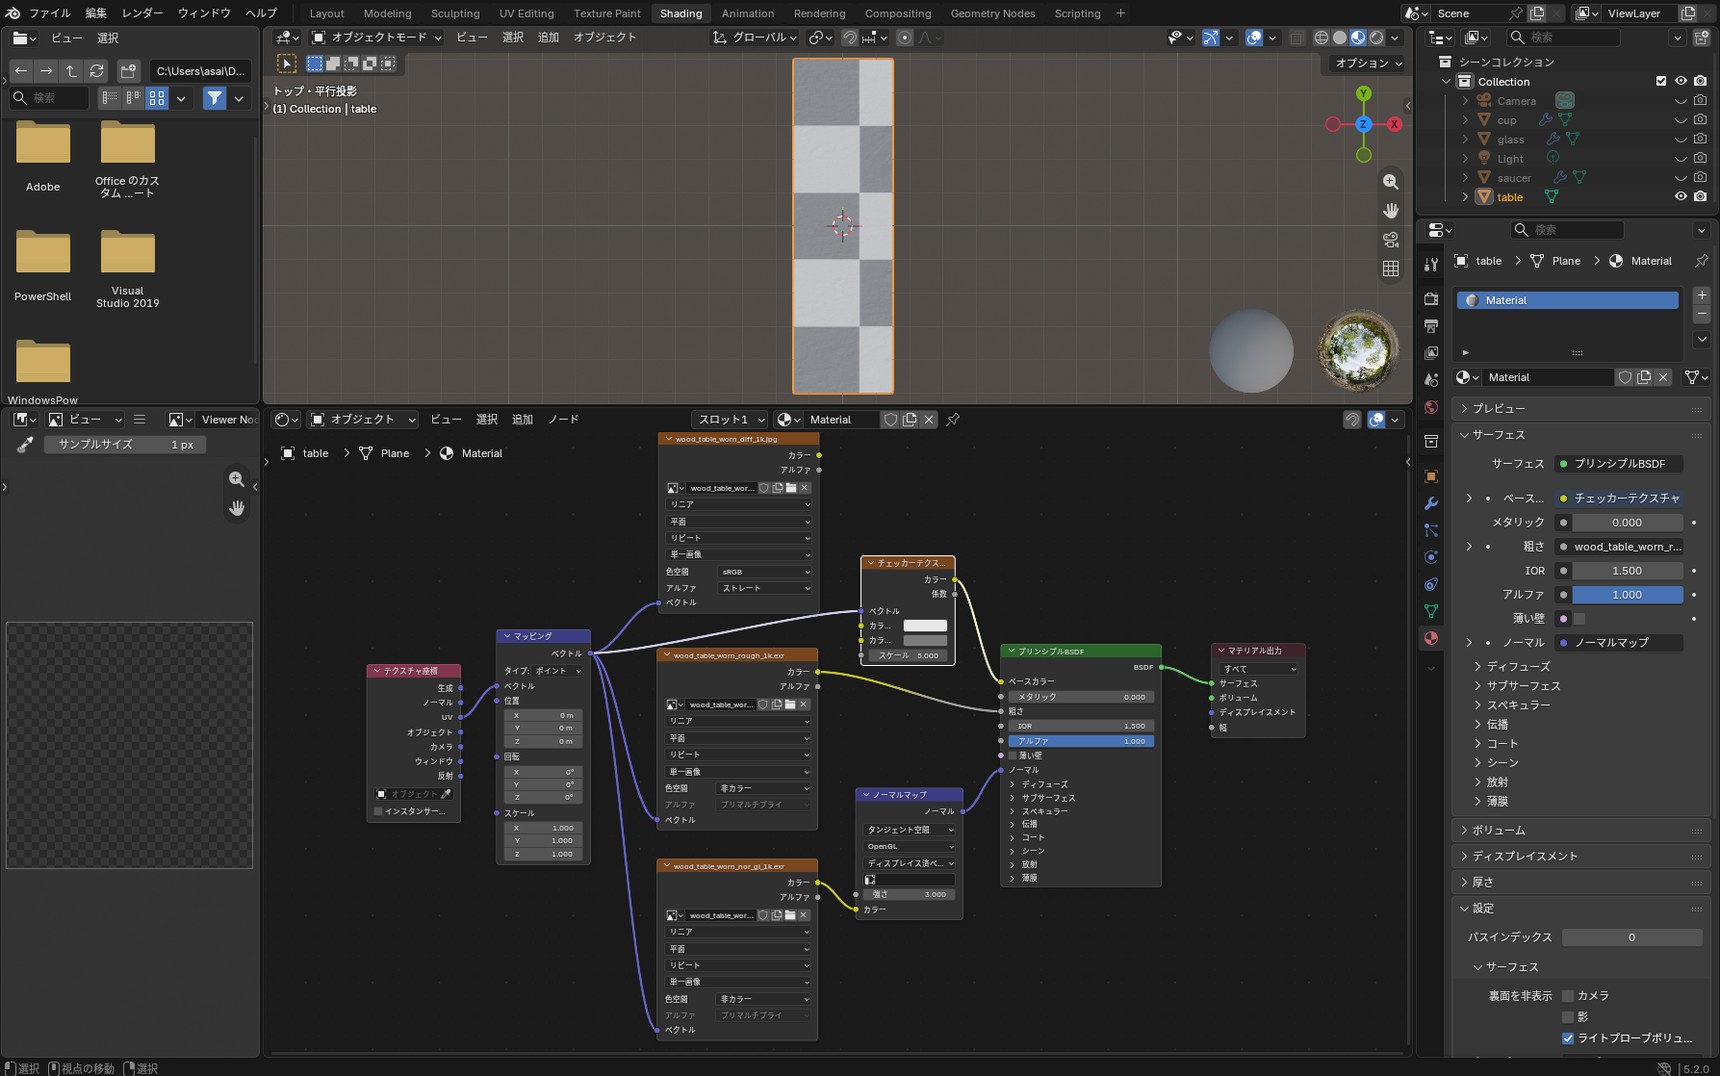Viewport: 1720px width, 1076px height.
Task: Open the Object Constraints properties tab
Action: tap(1431, 584)
